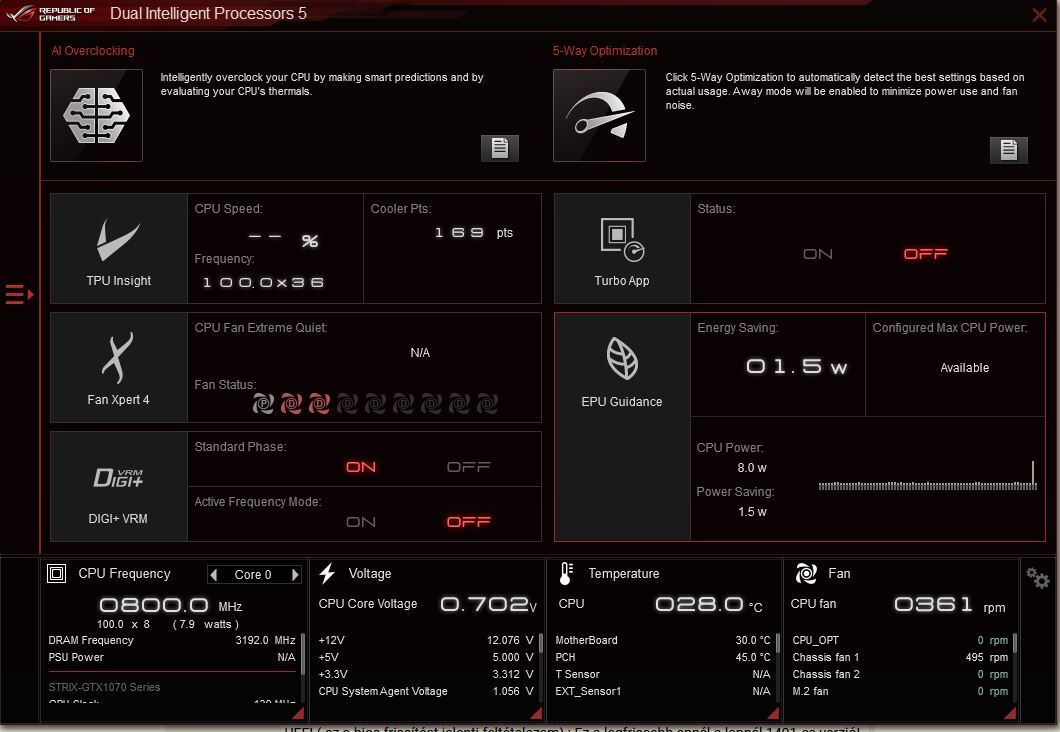Open settings gear at bottom right
Image resolution: width=1060 pixels, height=732 pixels.
(x=1038, y=578)
